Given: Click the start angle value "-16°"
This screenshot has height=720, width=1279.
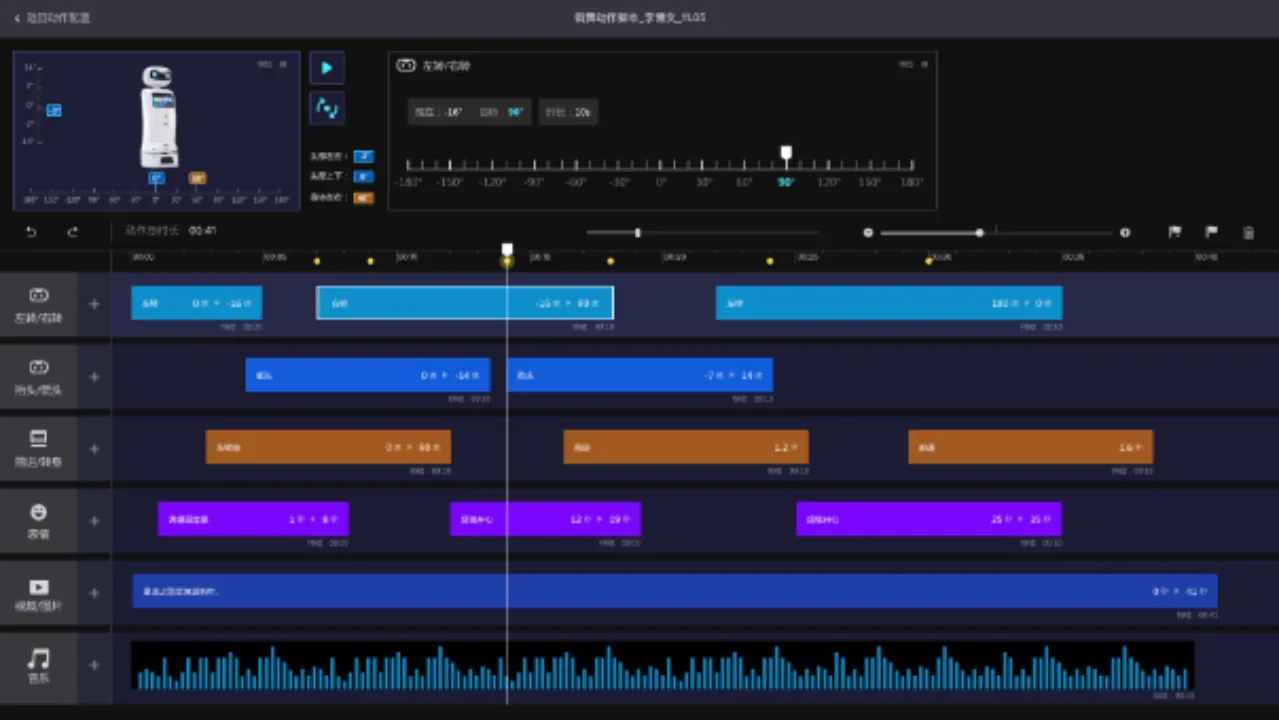Looking at the screenshot, I should tap(454, 112).
